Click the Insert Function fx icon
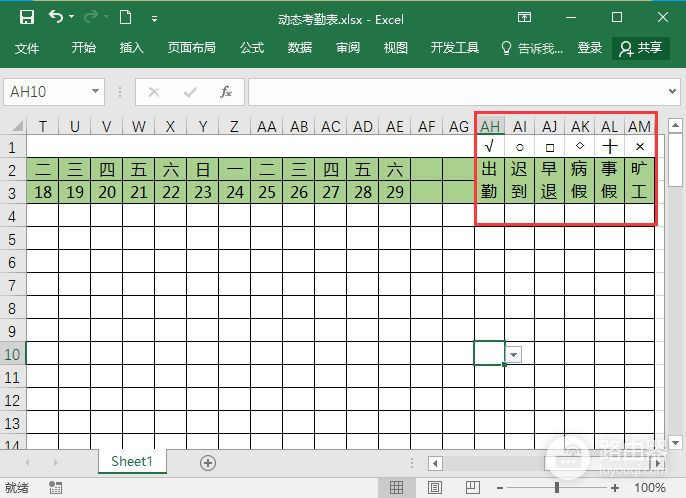Viewport: 686px width, 498px height. [x=226, y=92]
